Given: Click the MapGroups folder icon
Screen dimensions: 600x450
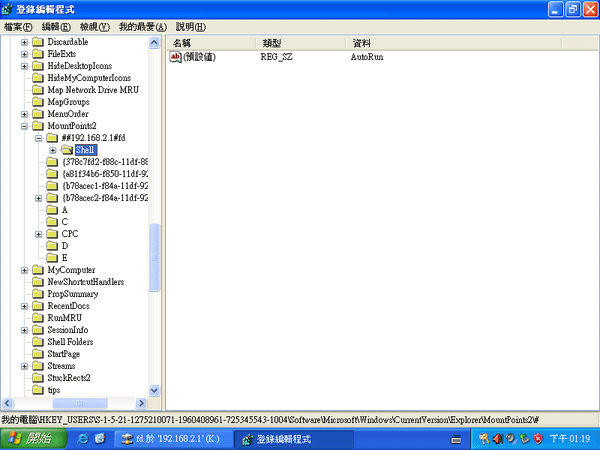Looking at the screenshot, I should 38,102.
